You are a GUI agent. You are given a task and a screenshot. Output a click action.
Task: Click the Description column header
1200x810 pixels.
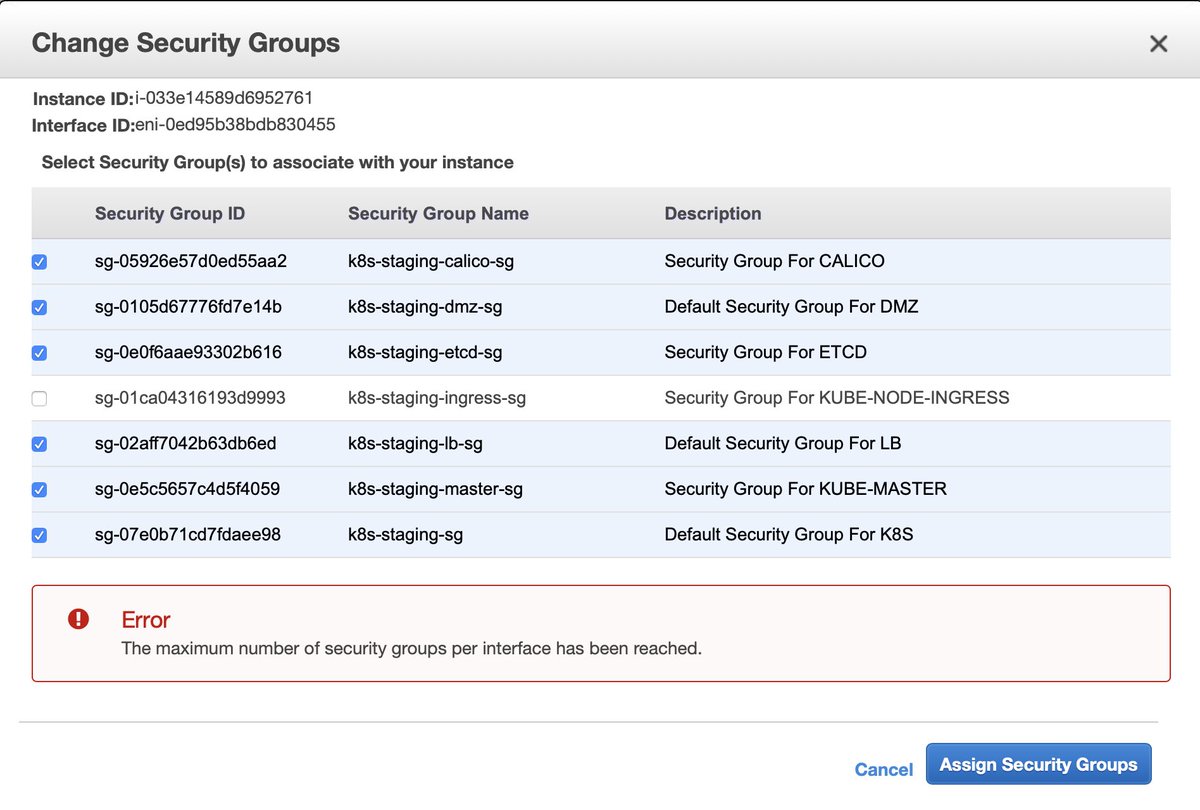pos(713,213)
